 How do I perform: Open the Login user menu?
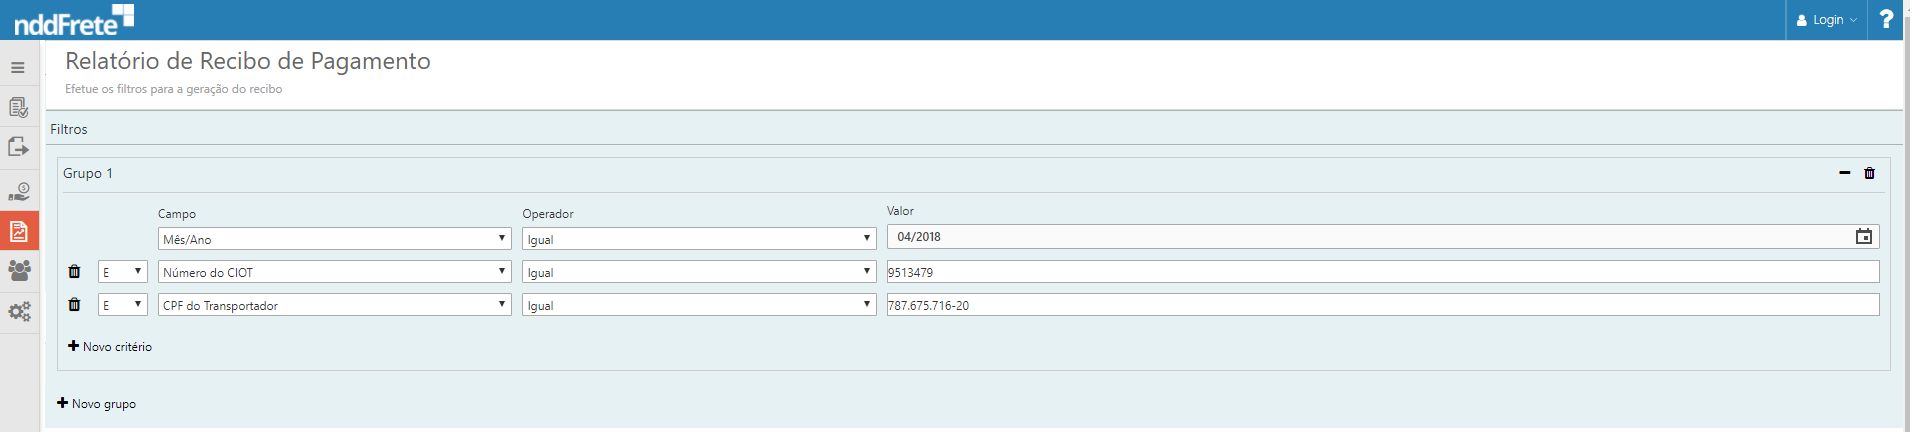[1826, 20]
